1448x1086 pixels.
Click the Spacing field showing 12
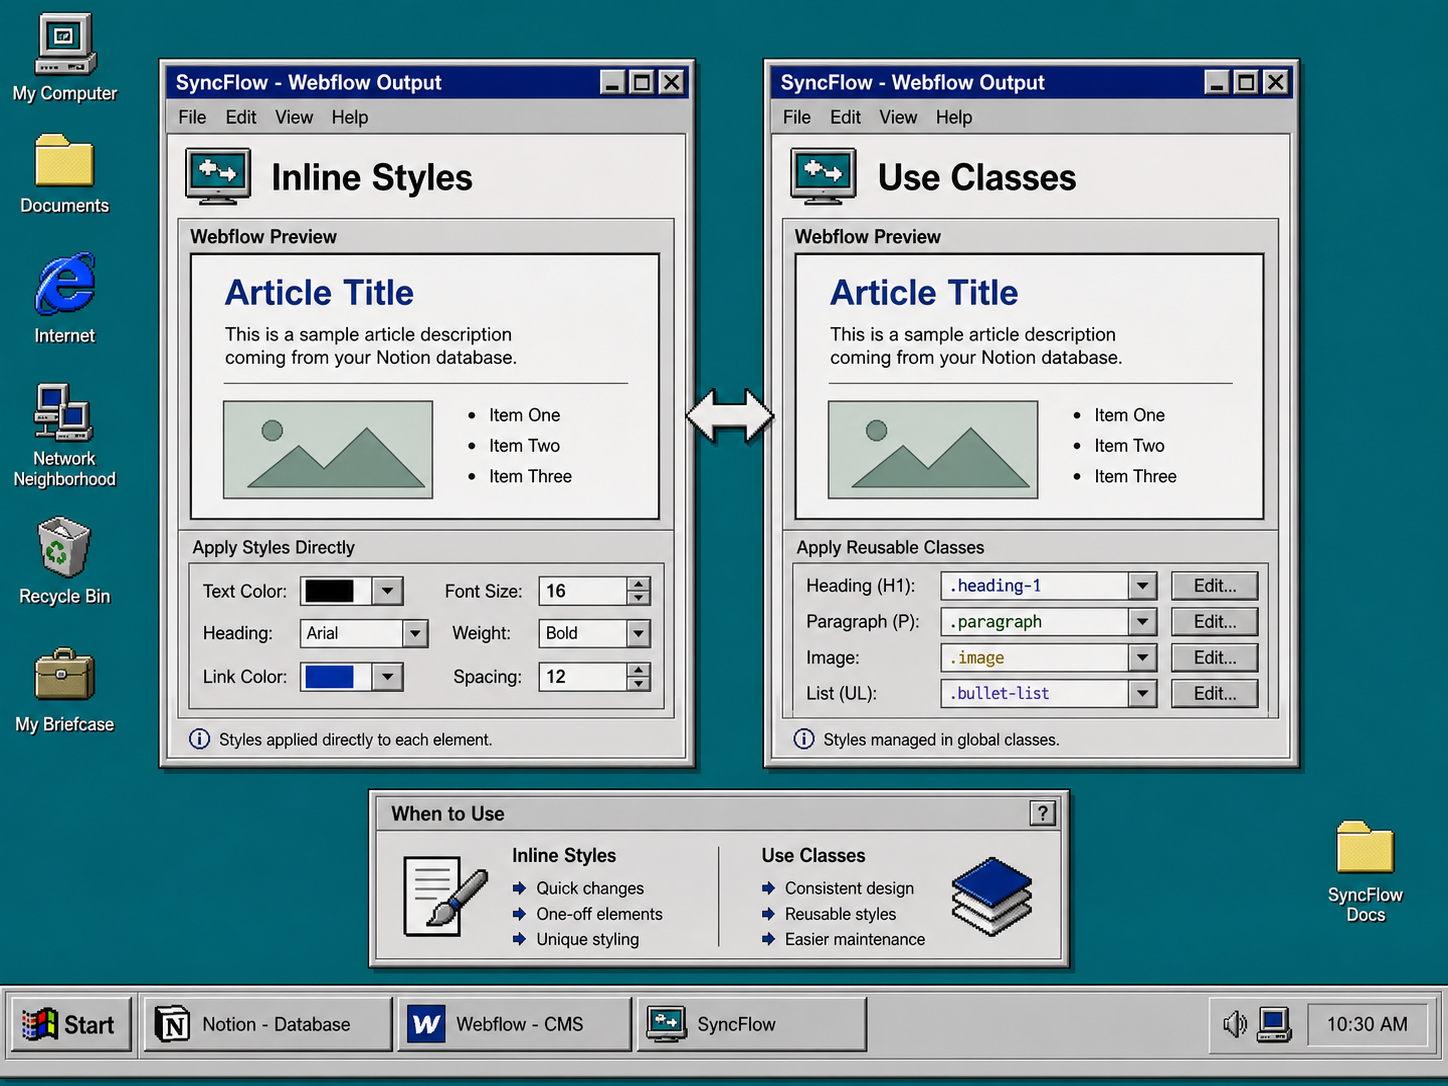[583, 677]
